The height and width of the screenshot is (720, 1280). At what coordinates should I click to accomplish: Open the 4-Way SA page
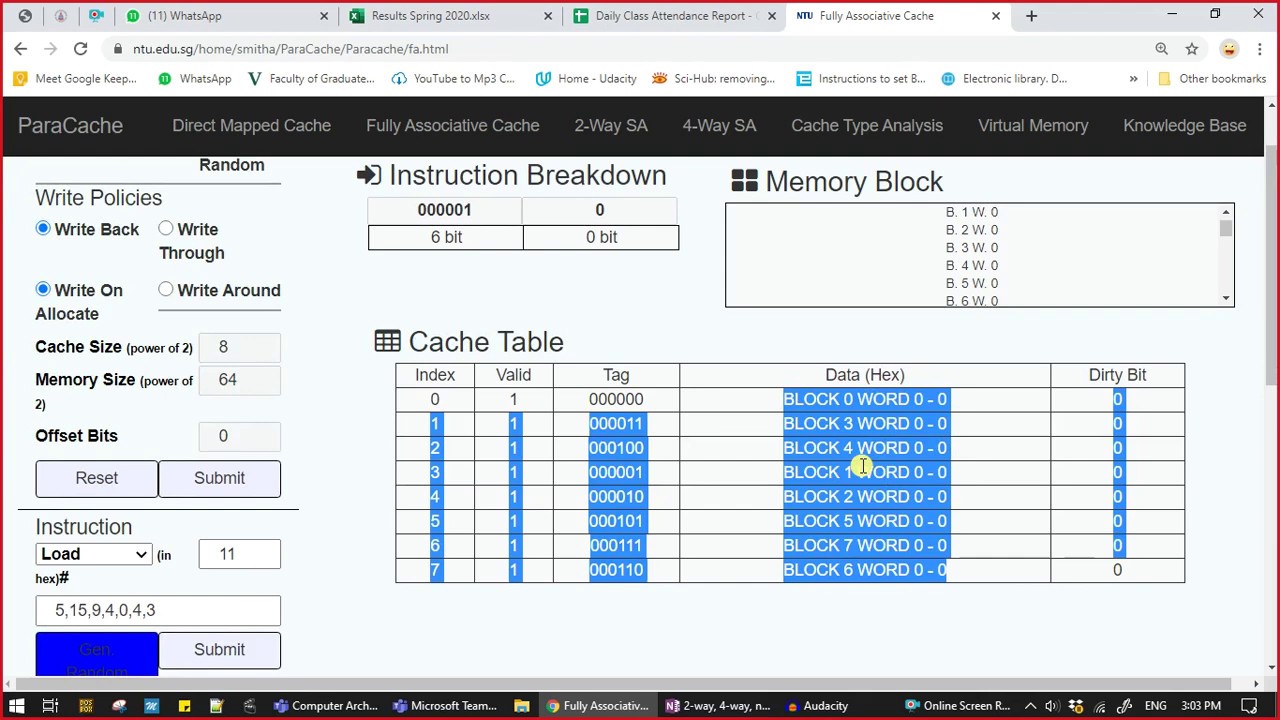coord(719,125)
